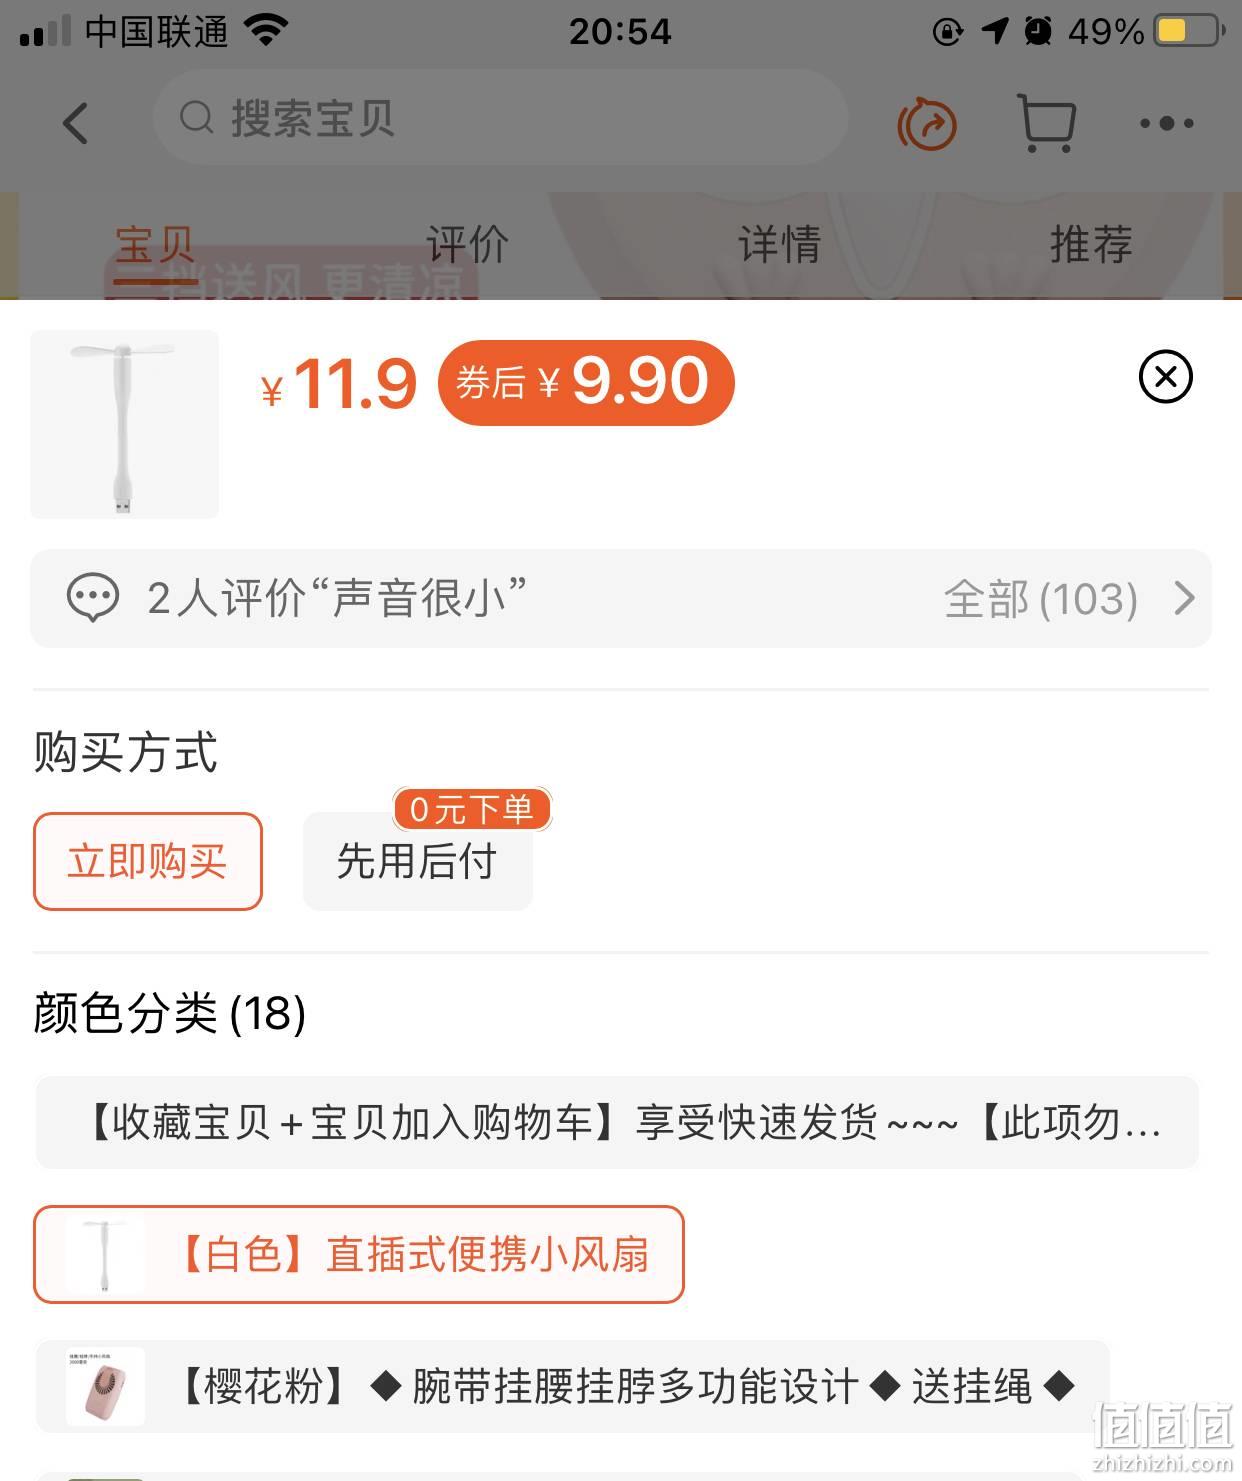Tap the 0元下单 badge
Screen dimensions: 1242x1481
point(472,809)
